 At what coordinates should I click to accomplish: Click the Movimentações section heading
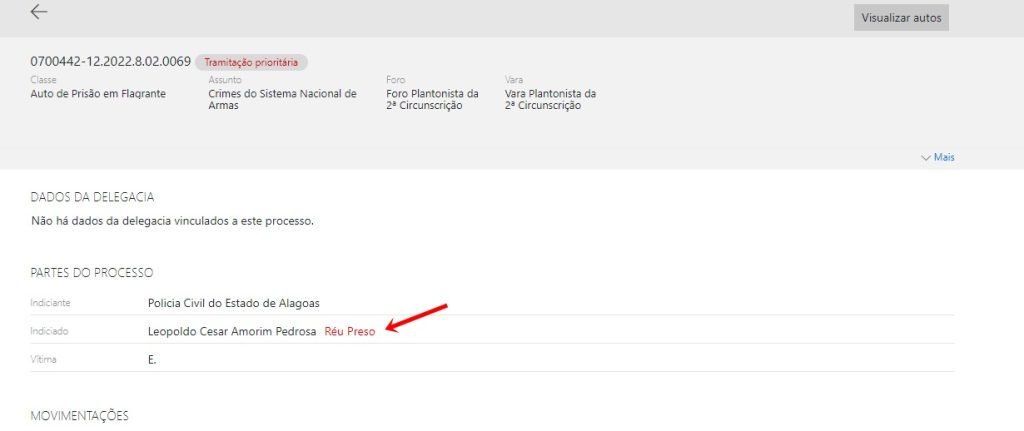point(80,415)
